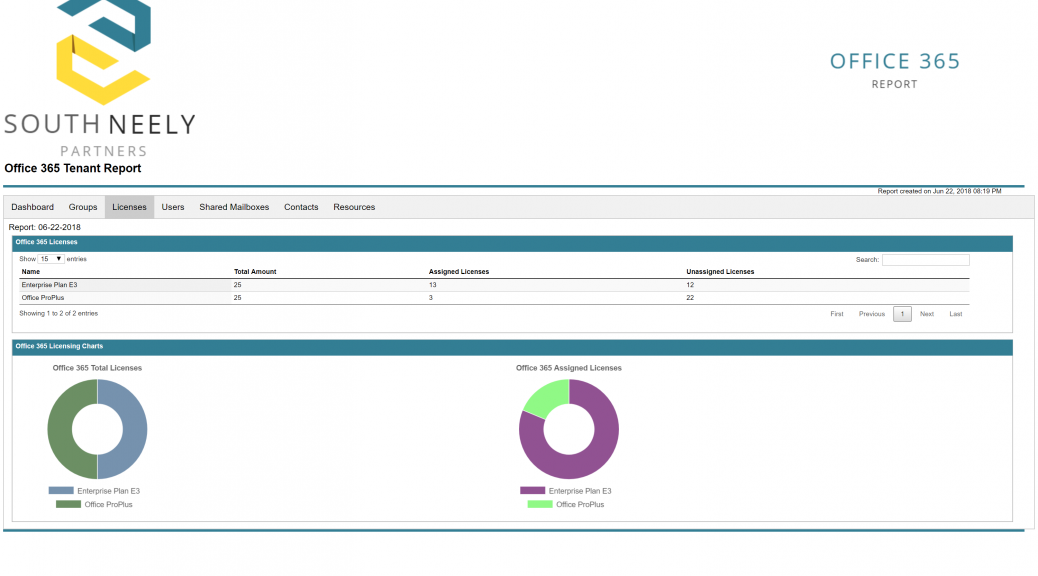Switch to the Resources tab
Viewport: 1038px width, 576px height.
point(354,207)
